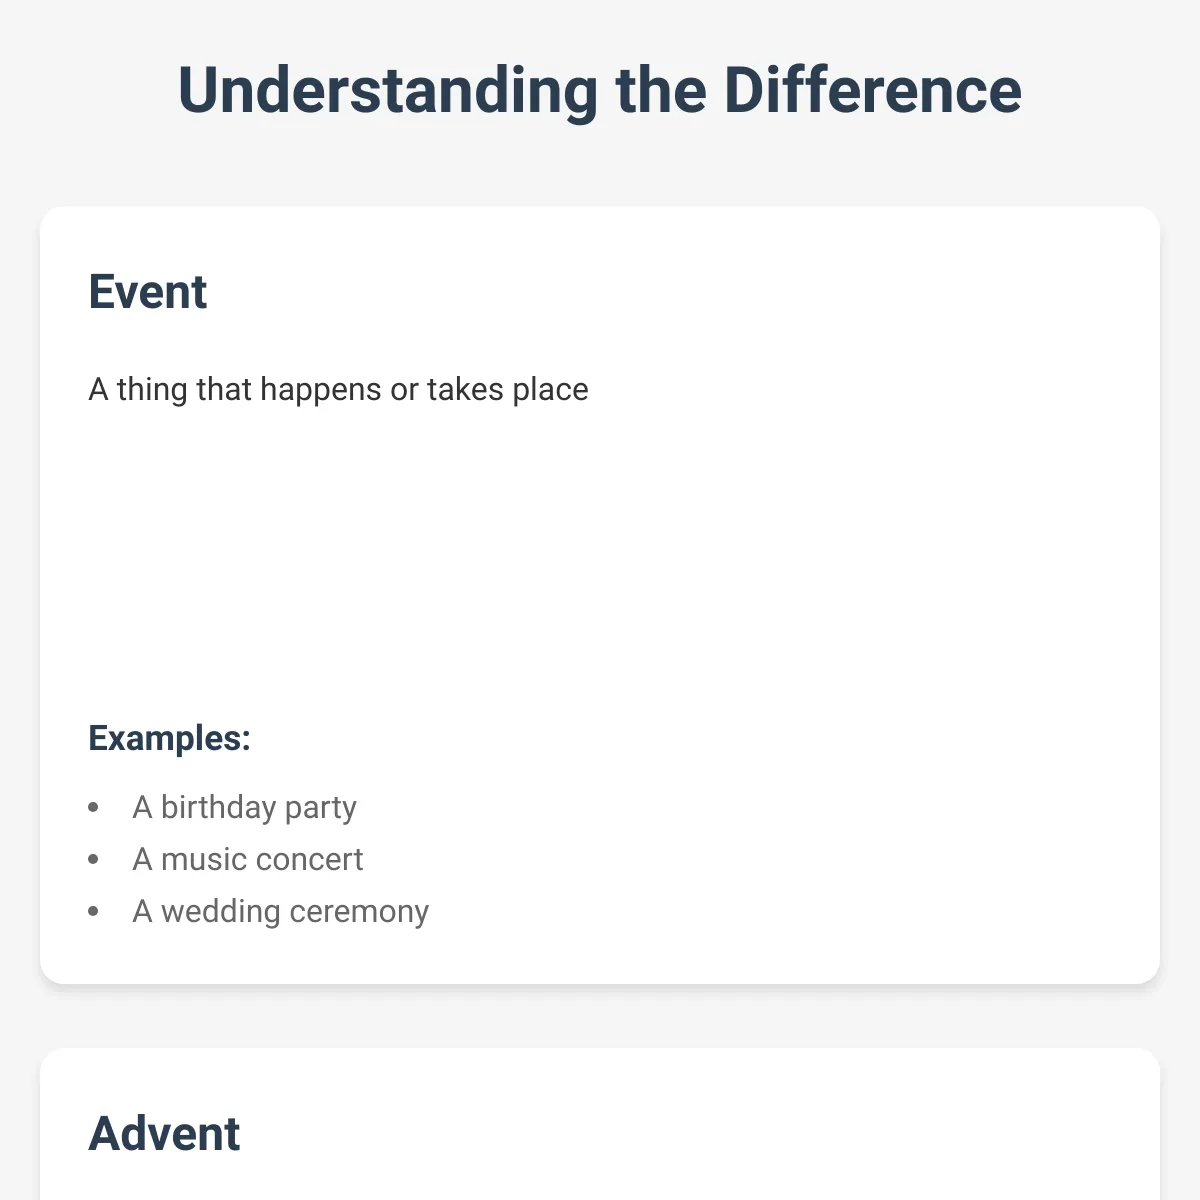This screenshot has height=1200, width=1200.
Task: Click the bullet beside "A music concert"
Action: pos(94,859)
